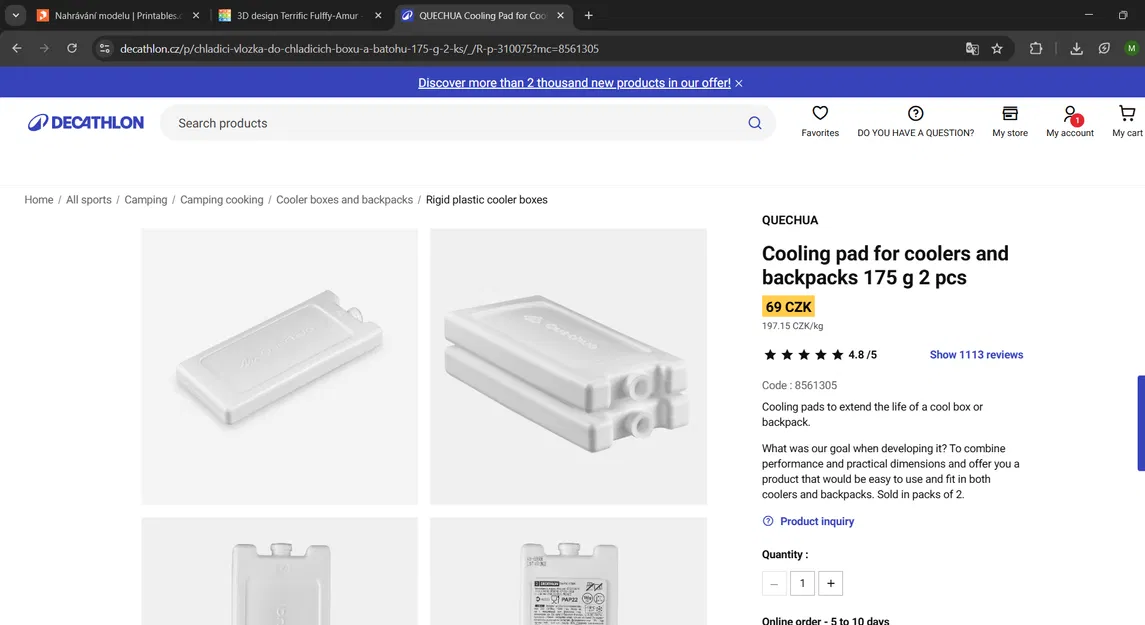The width and height of the screenshot is (1145, 625).
Task: Bookmark the page with the star icon
Action: click(996, 47)
